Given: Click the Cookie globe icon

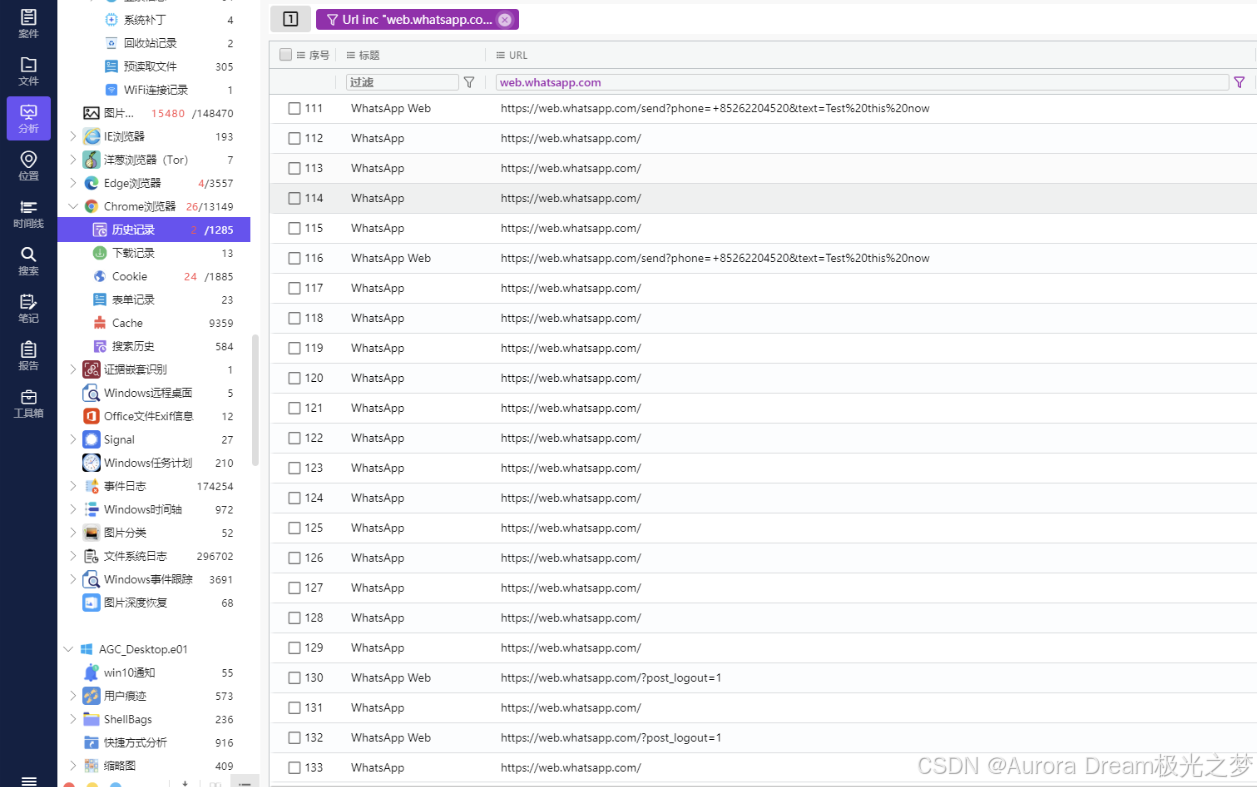Looking at the screenshot, I should click(100, 277).
